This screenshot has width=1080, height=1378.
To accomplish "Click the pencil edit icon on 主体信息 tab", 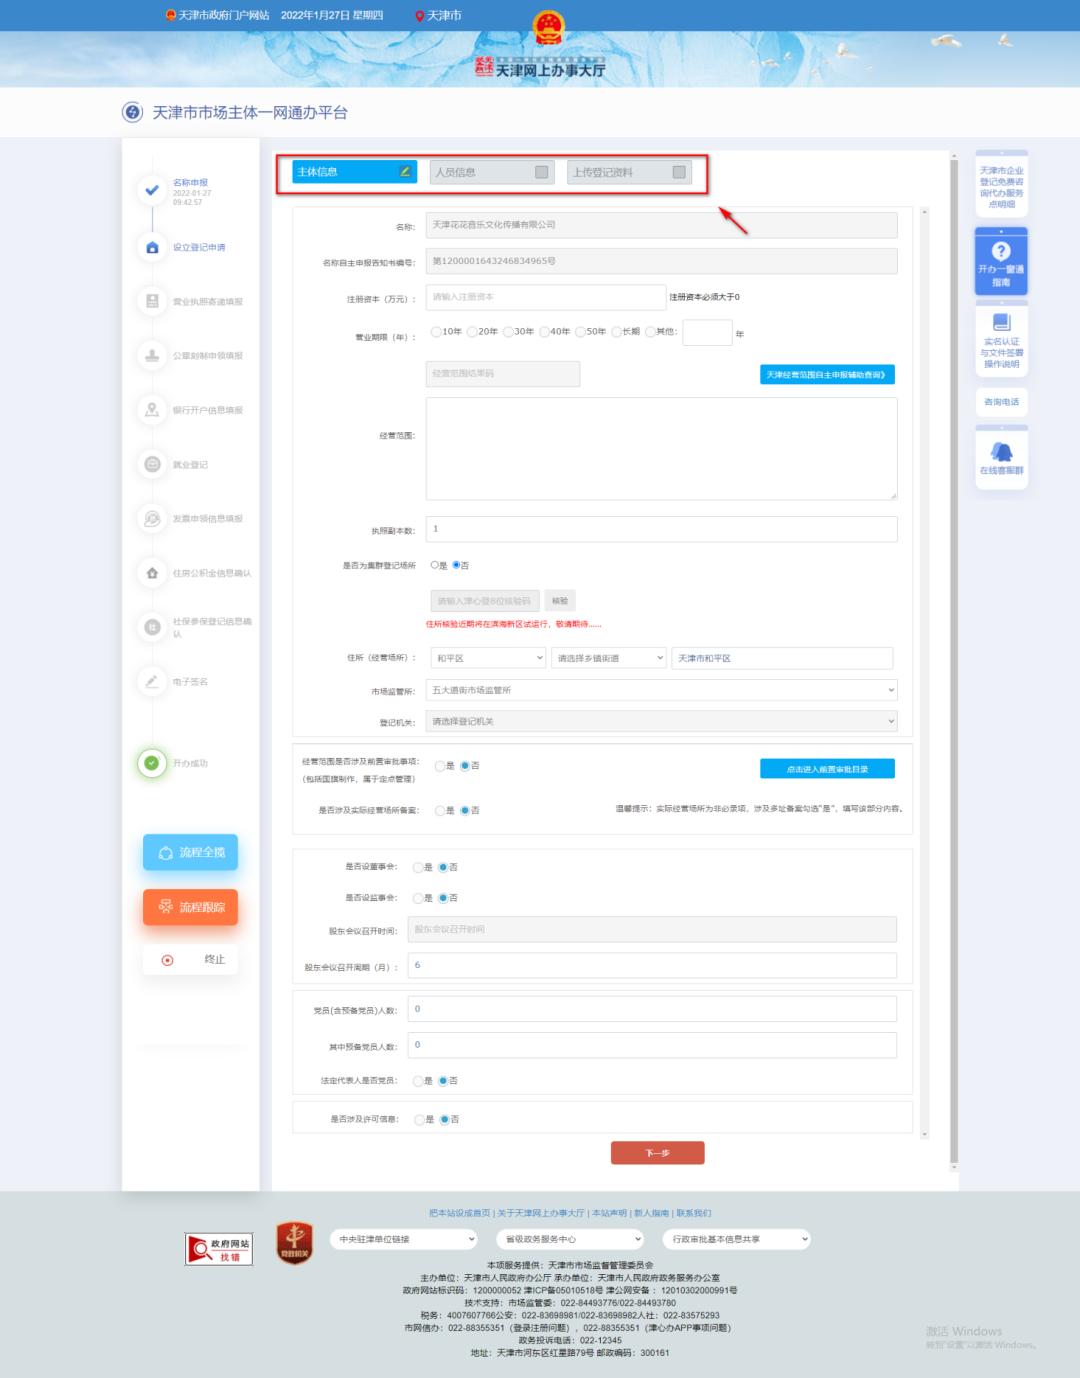I will coord(405,171).
